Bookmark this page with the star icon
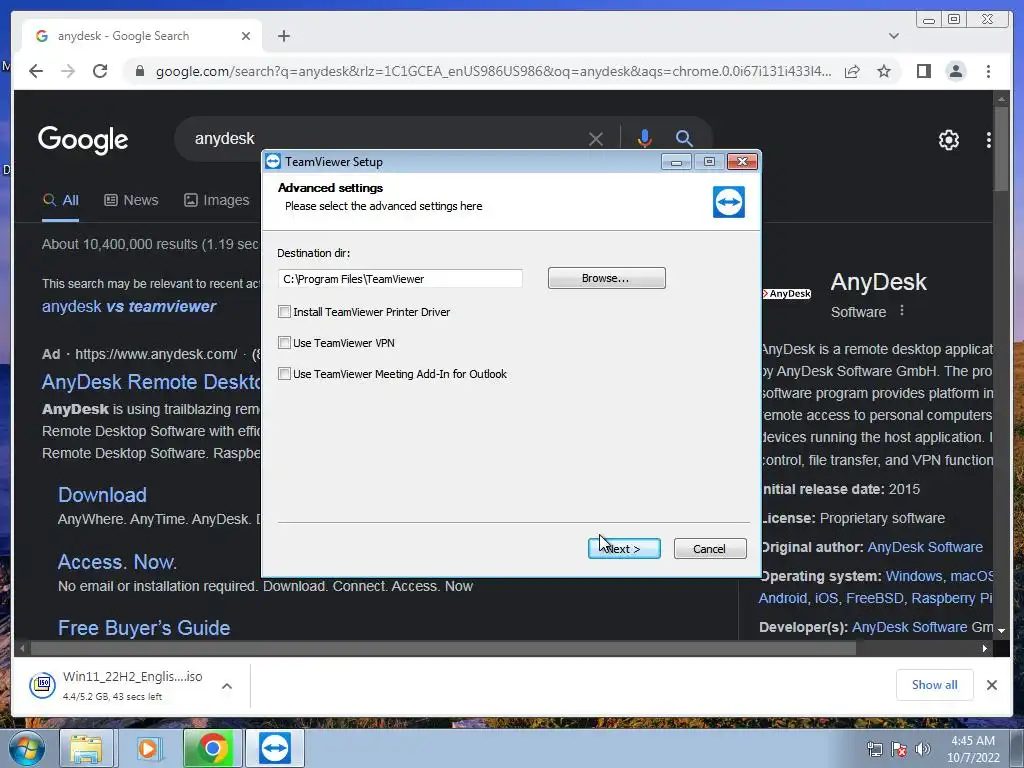 [884, 71]
